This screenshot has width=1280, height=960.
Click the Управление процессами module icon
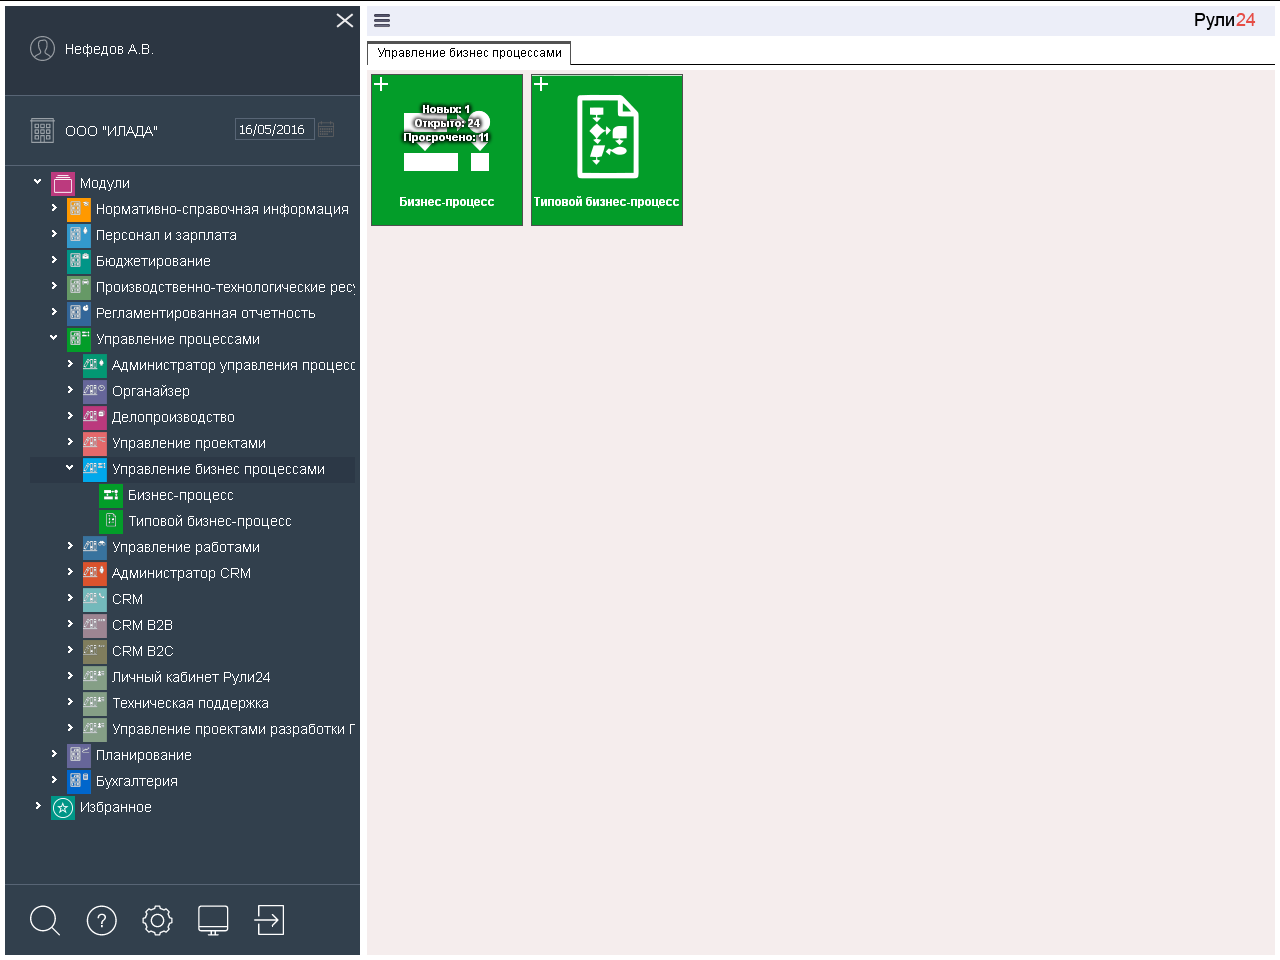point(79,339)
